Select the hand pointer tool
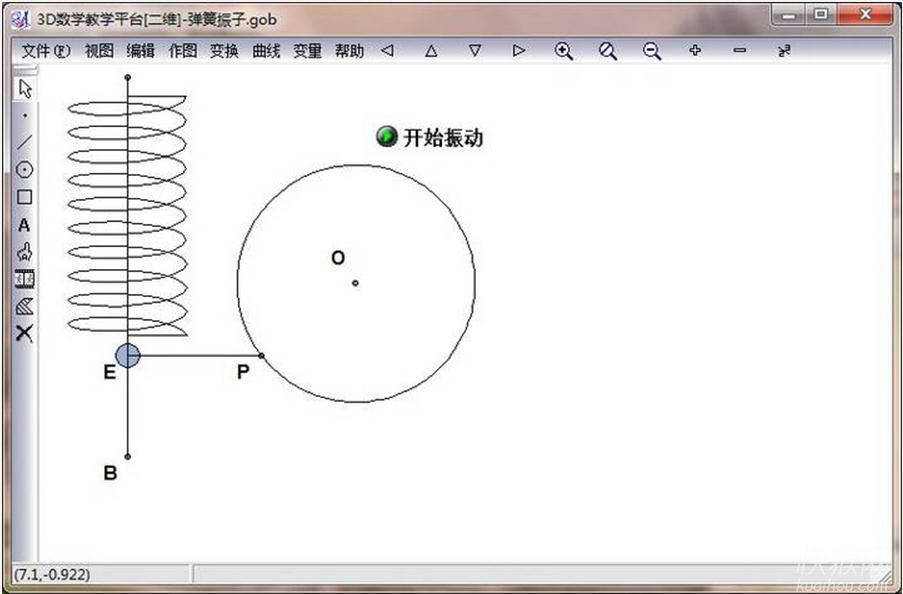The height and width of the screenshot is (594, 903). click(x=24, y=252)
